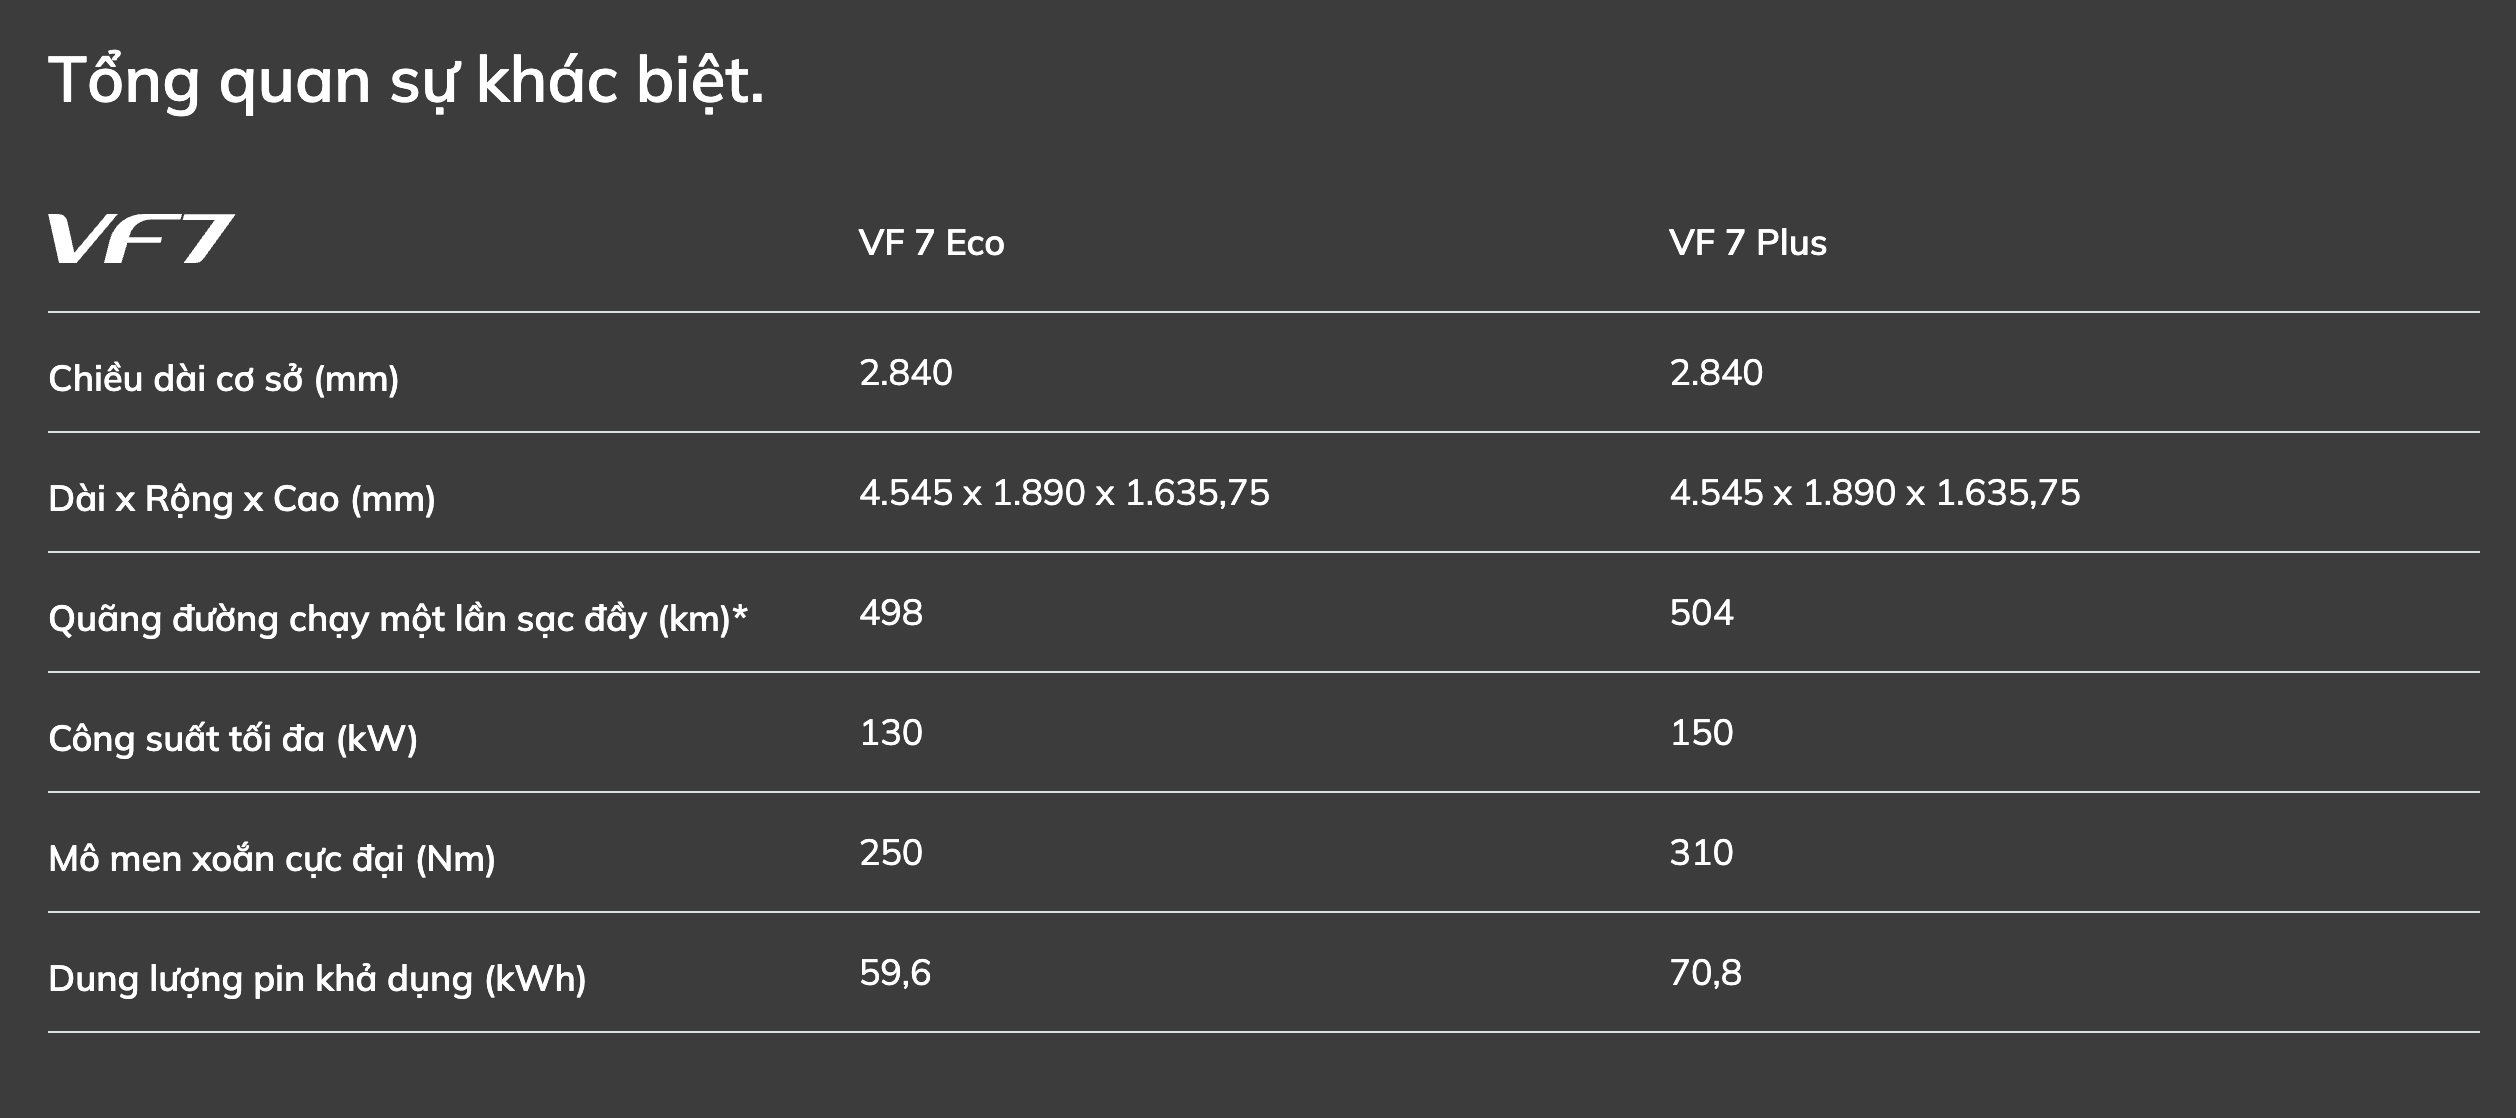This screenshot has height=1118, width=2516.
Task: Click the 'Chiều dài cơ sở (mm)' row label
Action: point(224,379)
